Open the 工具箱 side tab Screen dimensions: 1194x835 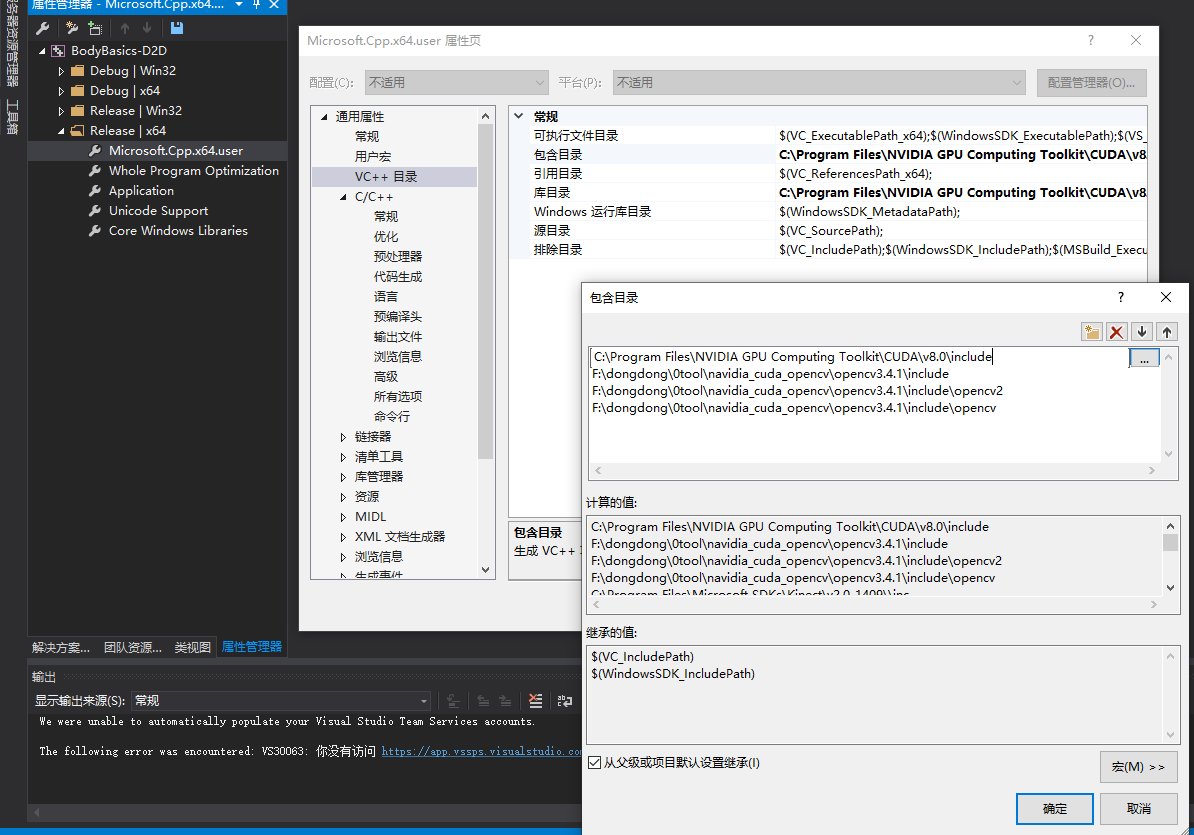(x=12, y=116)
